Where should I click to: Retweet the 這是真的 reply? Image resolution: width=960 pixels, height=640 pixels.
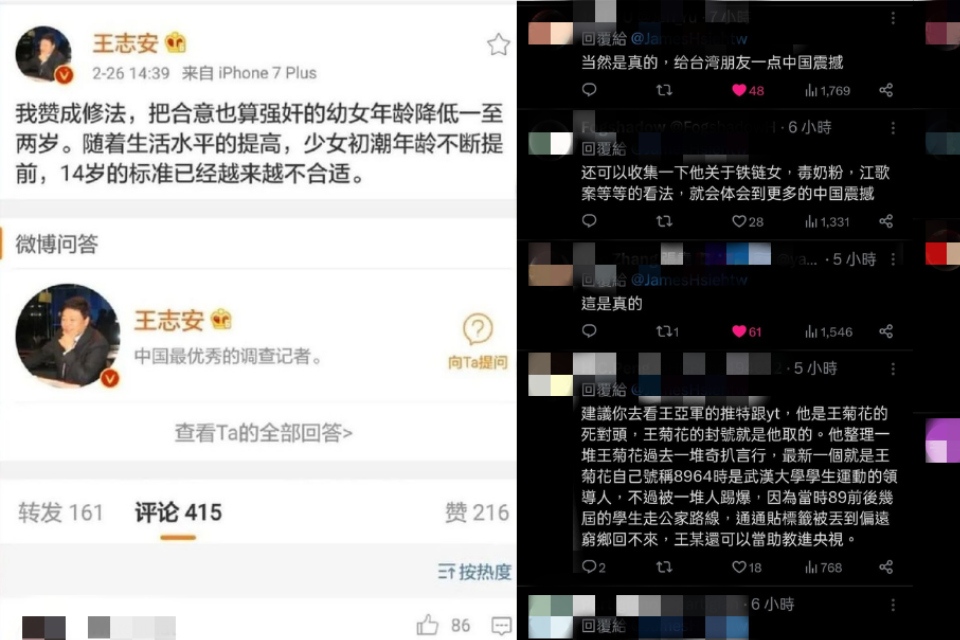[667, 331]
